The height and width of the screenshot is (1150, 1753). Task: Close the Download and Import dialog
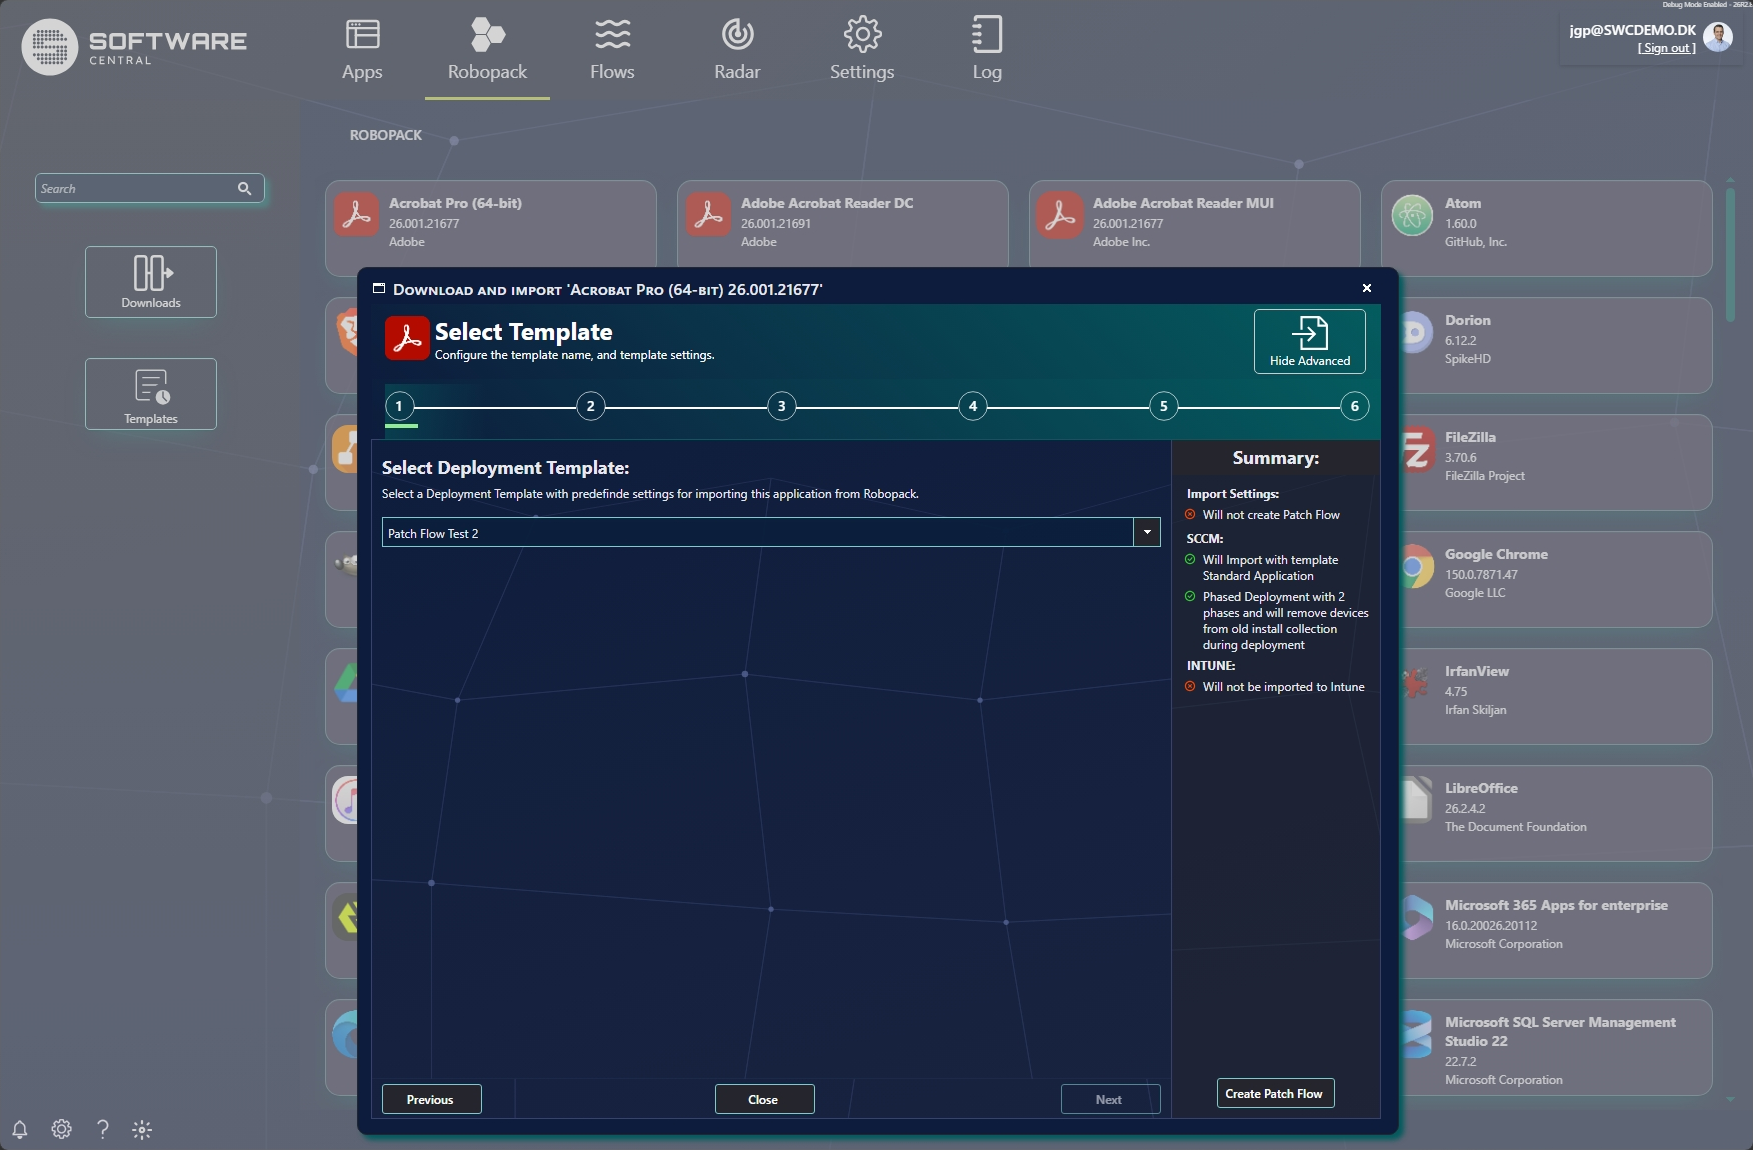(1367, 288)
